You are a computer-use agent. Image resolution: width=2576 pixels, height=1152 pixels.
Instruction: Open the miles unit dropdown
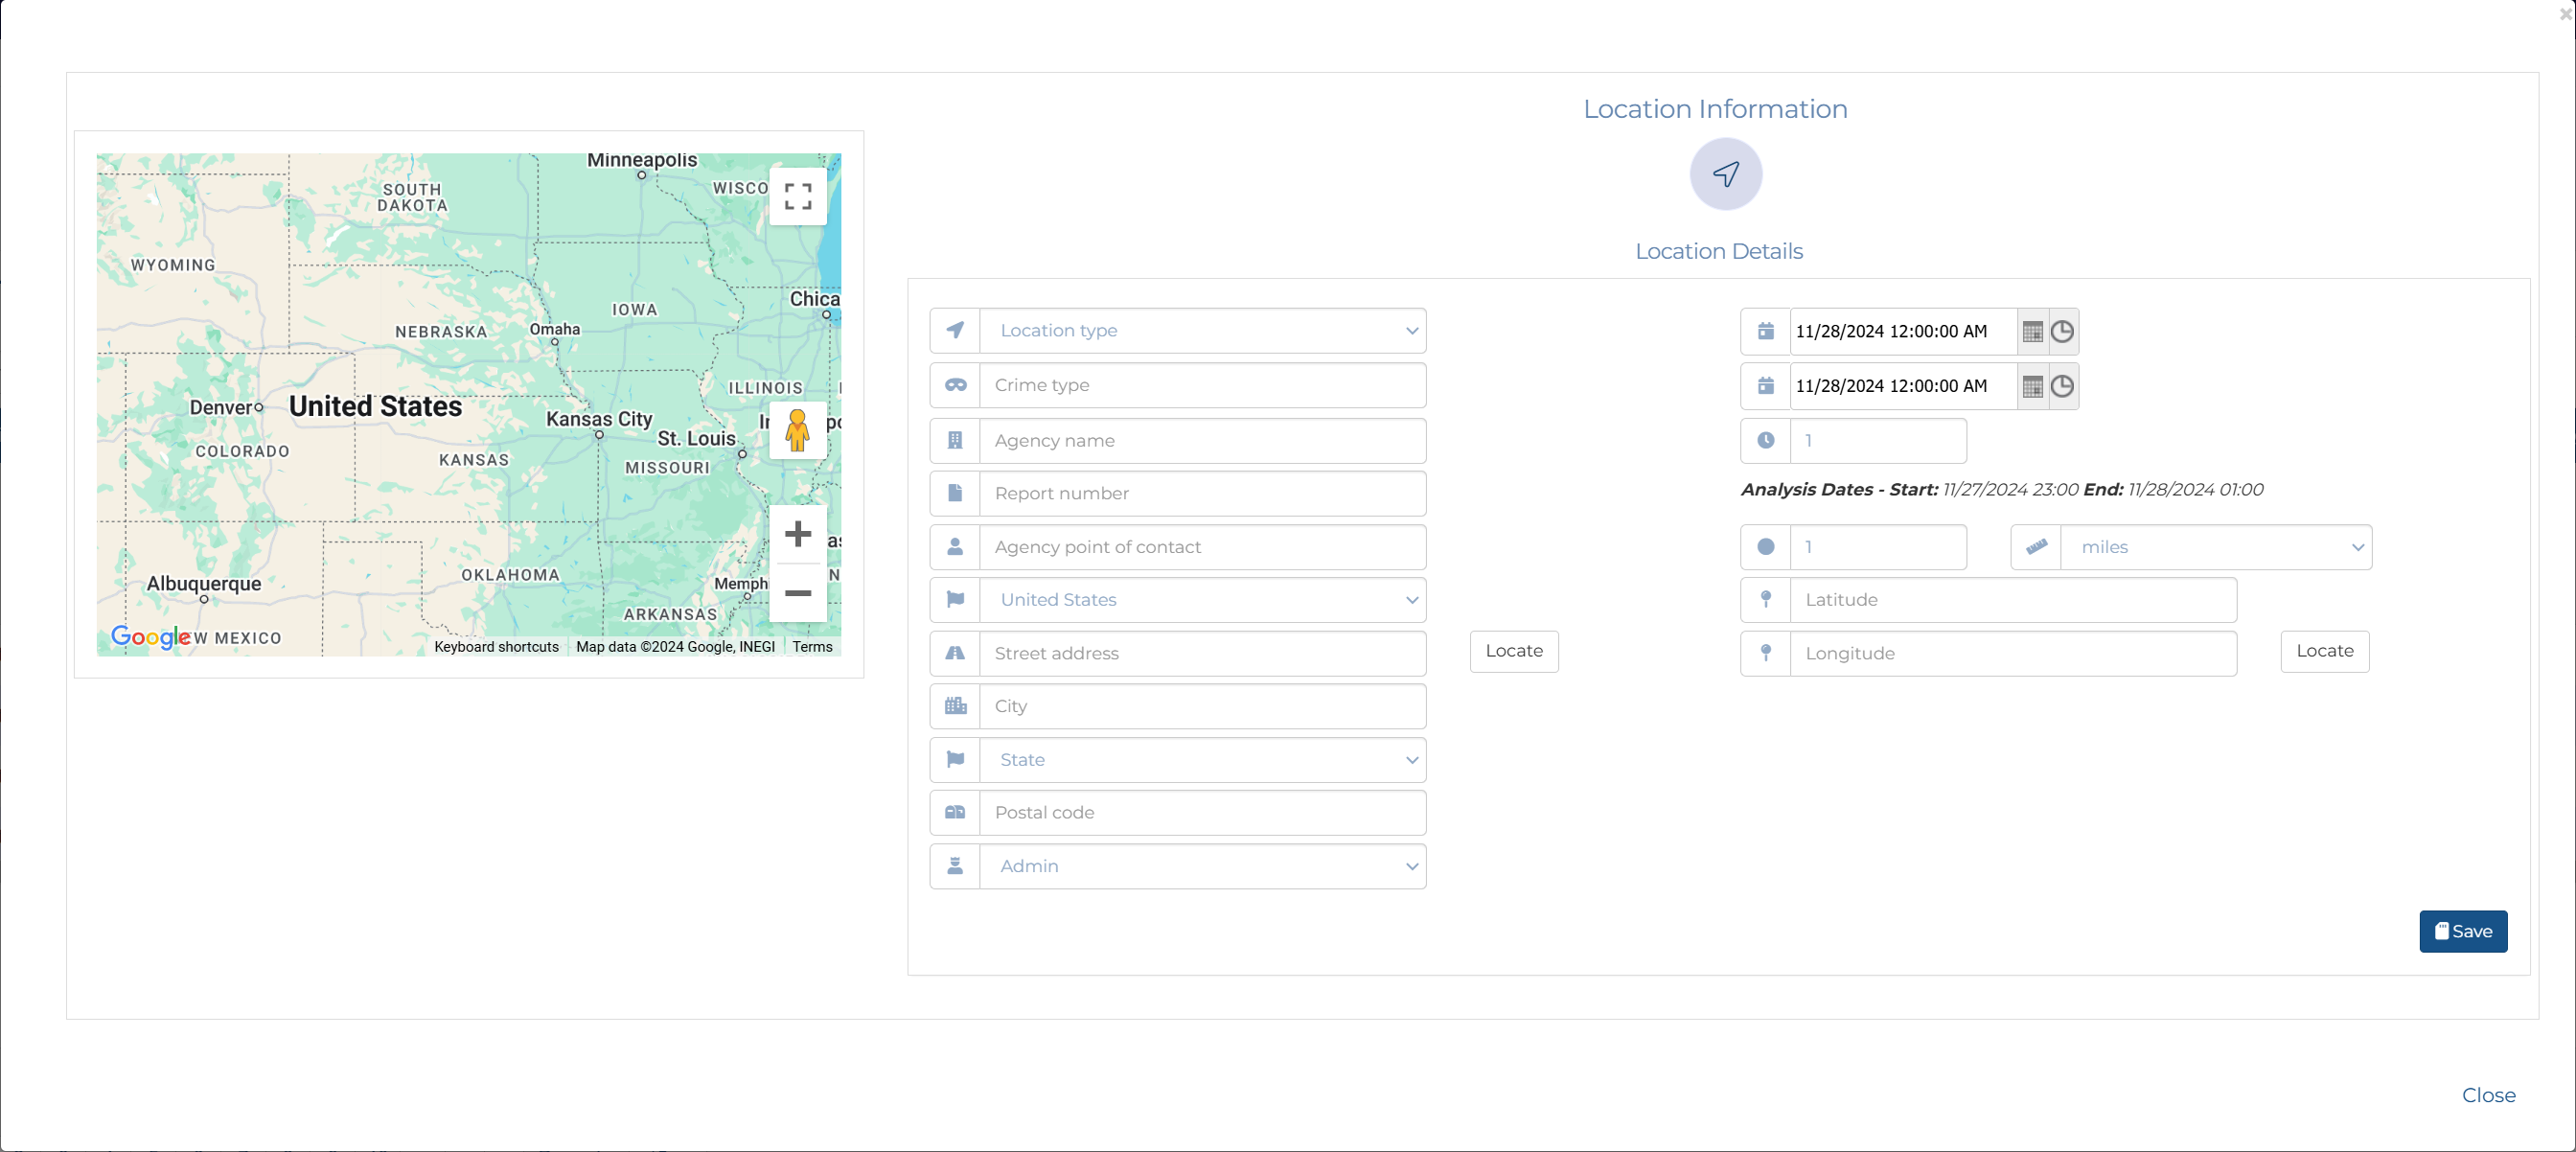click(x=2215, y=547)
